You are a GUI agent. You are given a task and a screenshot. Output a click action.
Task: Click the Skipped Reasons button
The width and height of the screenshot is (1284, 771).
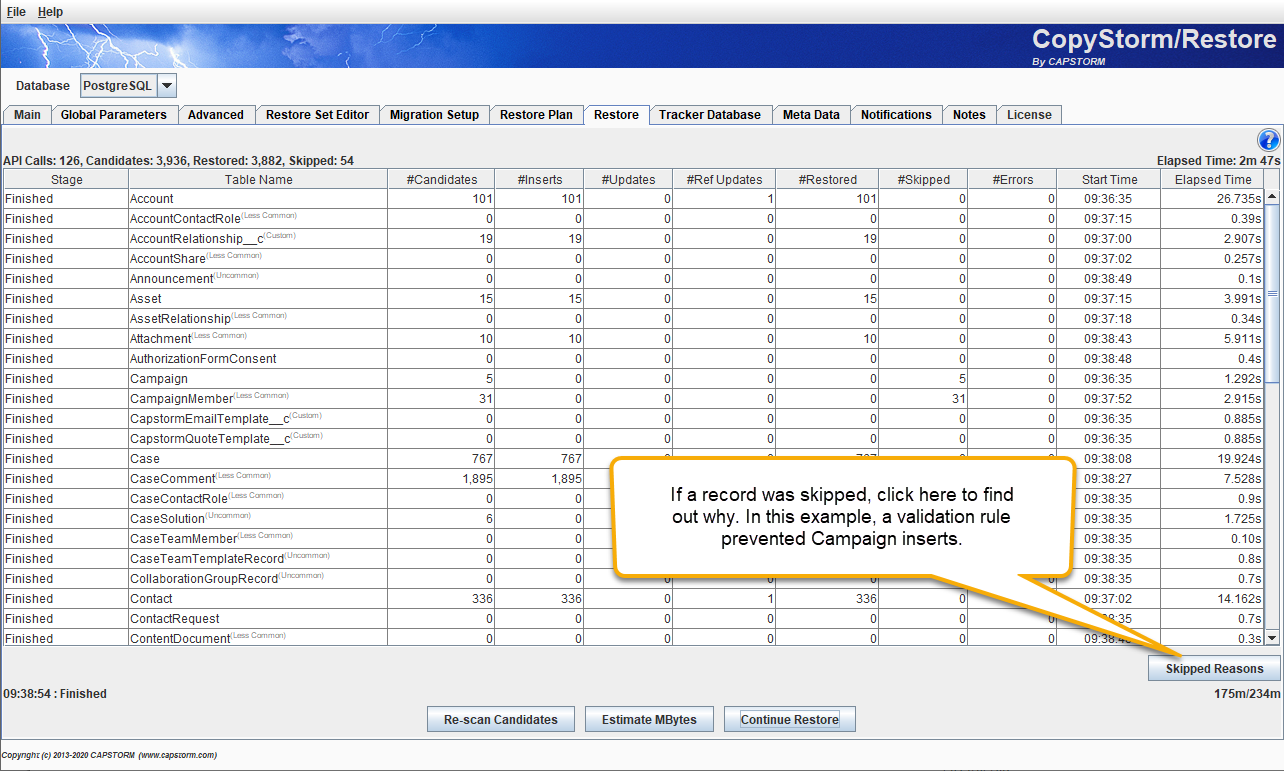click(1214, 669)
